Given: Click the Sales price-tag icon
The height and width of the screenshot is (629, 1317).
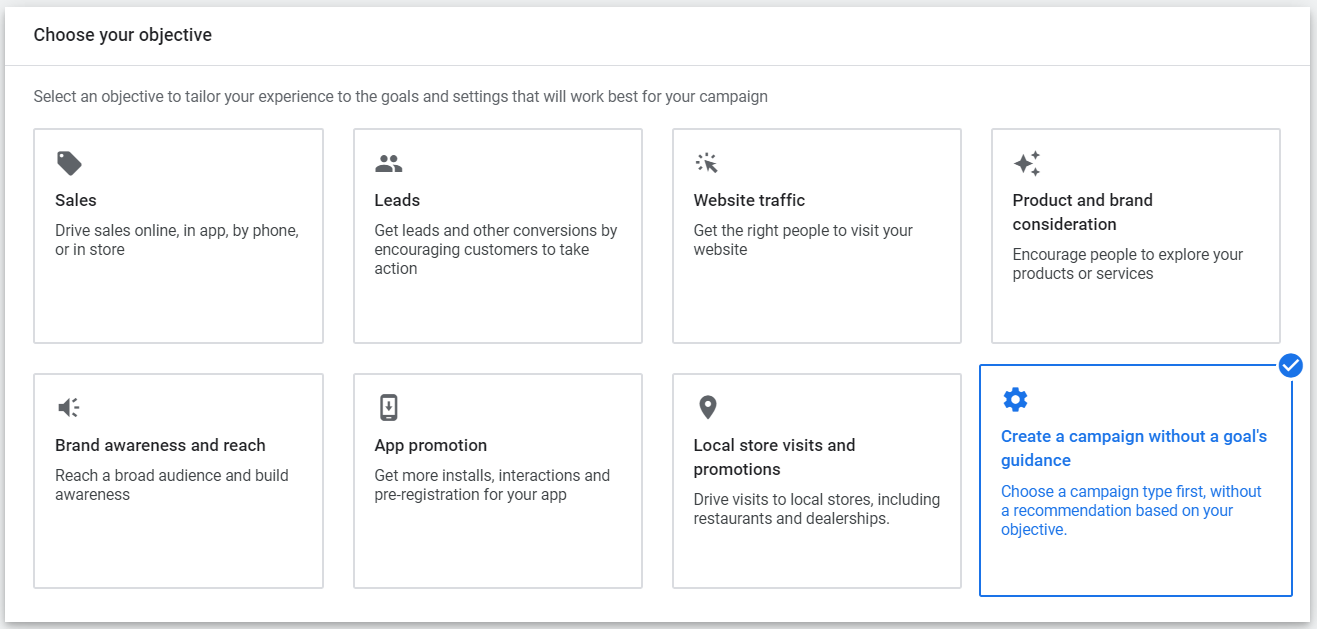Looking at the screenshot, I should [x=68, y=162].
